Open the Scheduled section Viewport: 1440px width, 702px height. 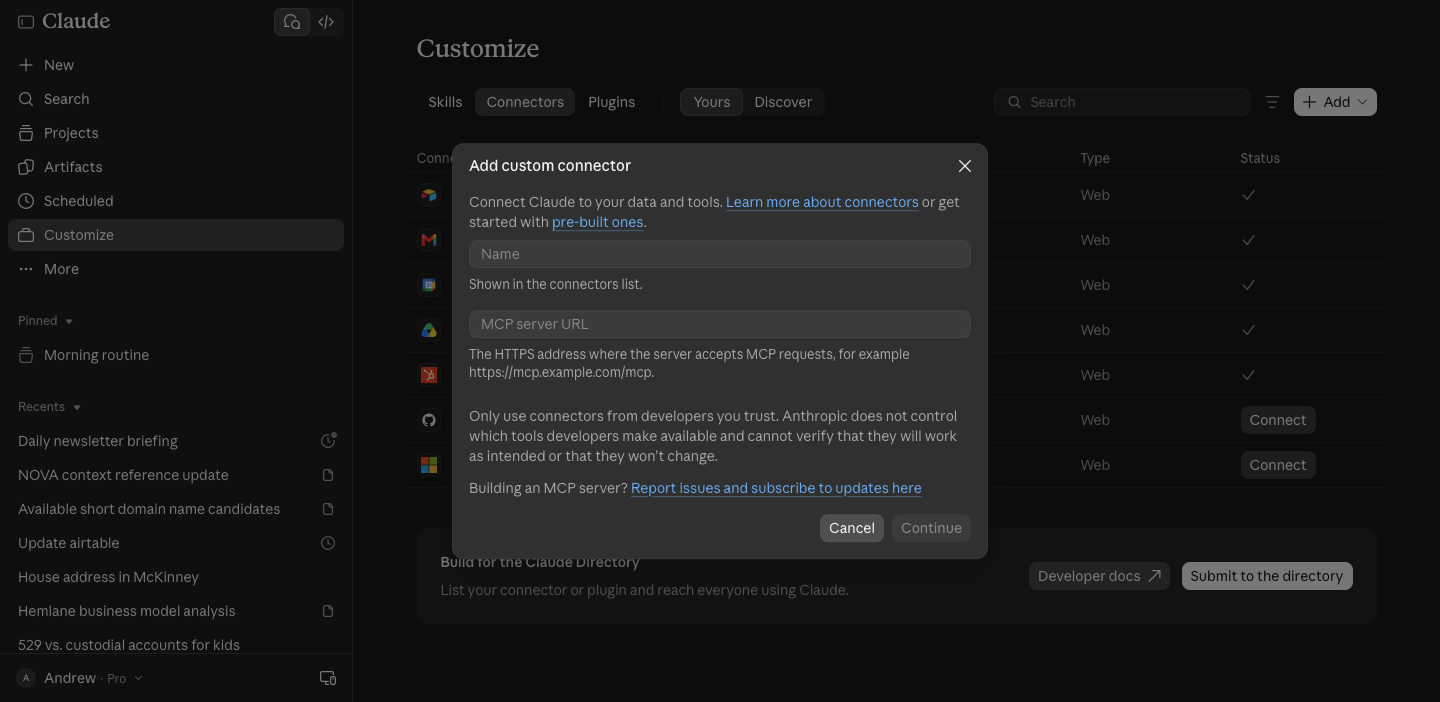click(x=176, y=201)
